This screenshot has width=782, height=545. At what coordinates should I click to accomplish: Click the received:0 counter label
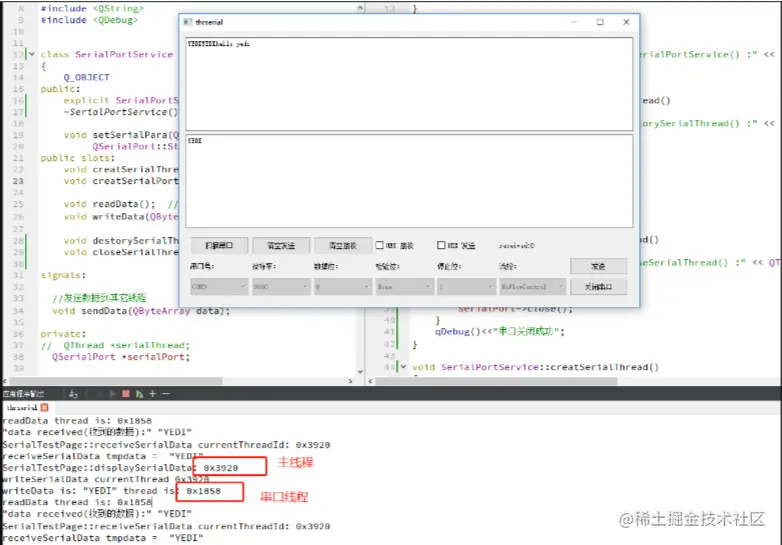[x=516, y=245]
